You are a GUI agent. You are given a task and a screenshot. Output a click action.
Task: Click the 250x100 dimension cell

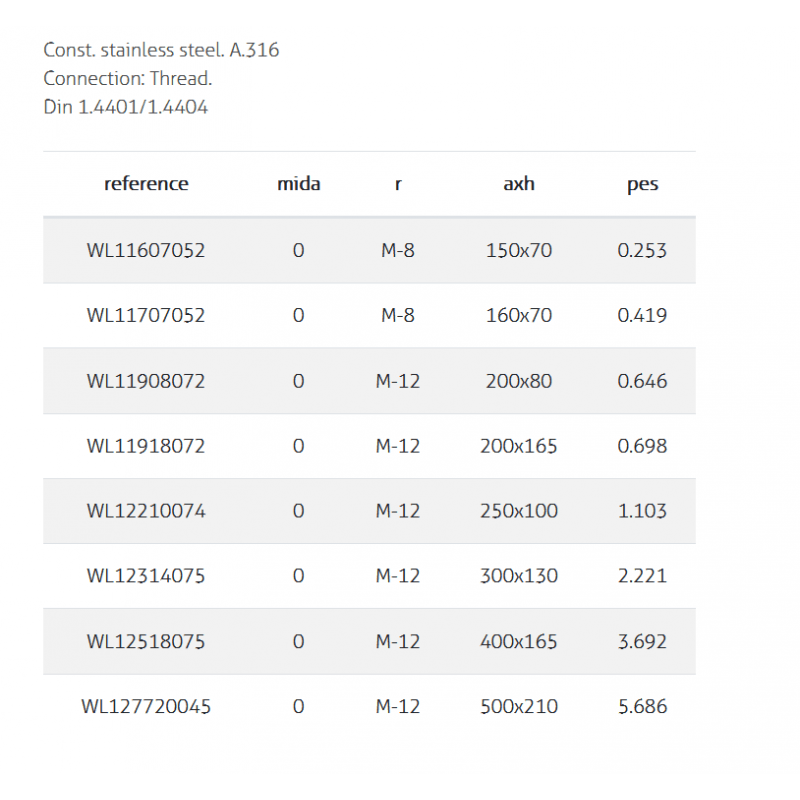tap(518, 511)
